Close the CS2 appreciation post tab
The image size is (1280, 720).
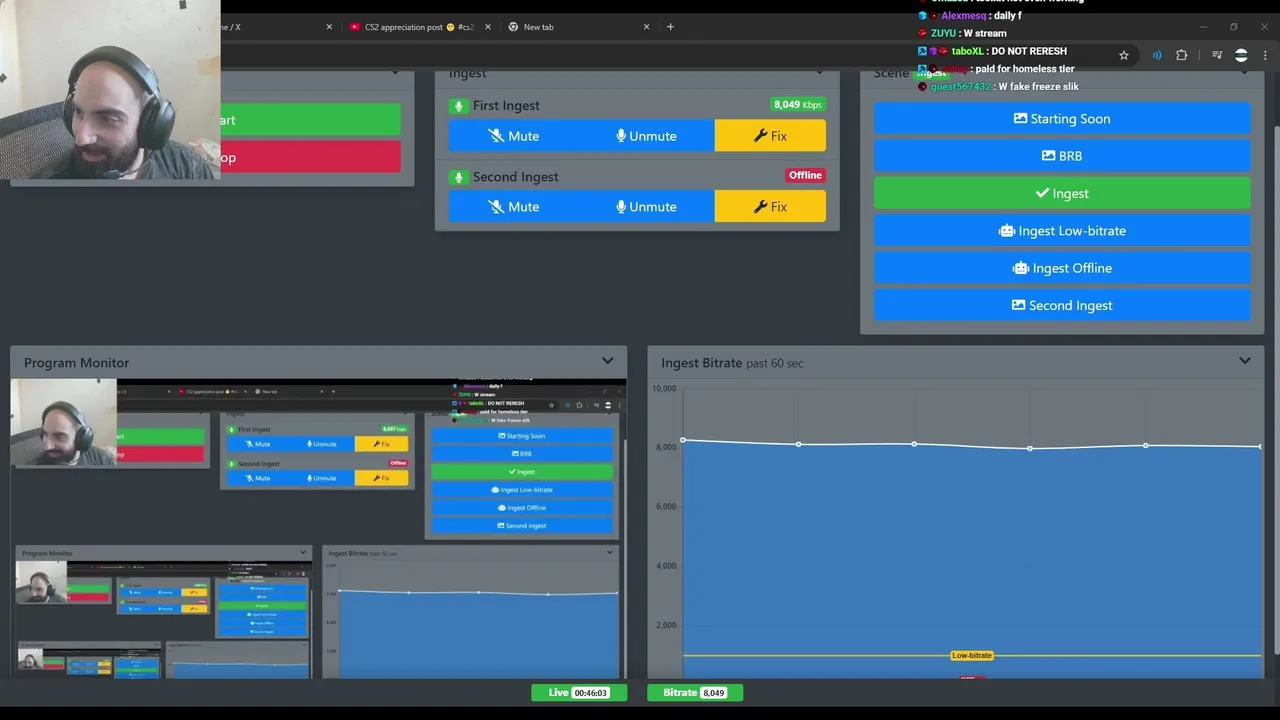[x=489, y=27]
